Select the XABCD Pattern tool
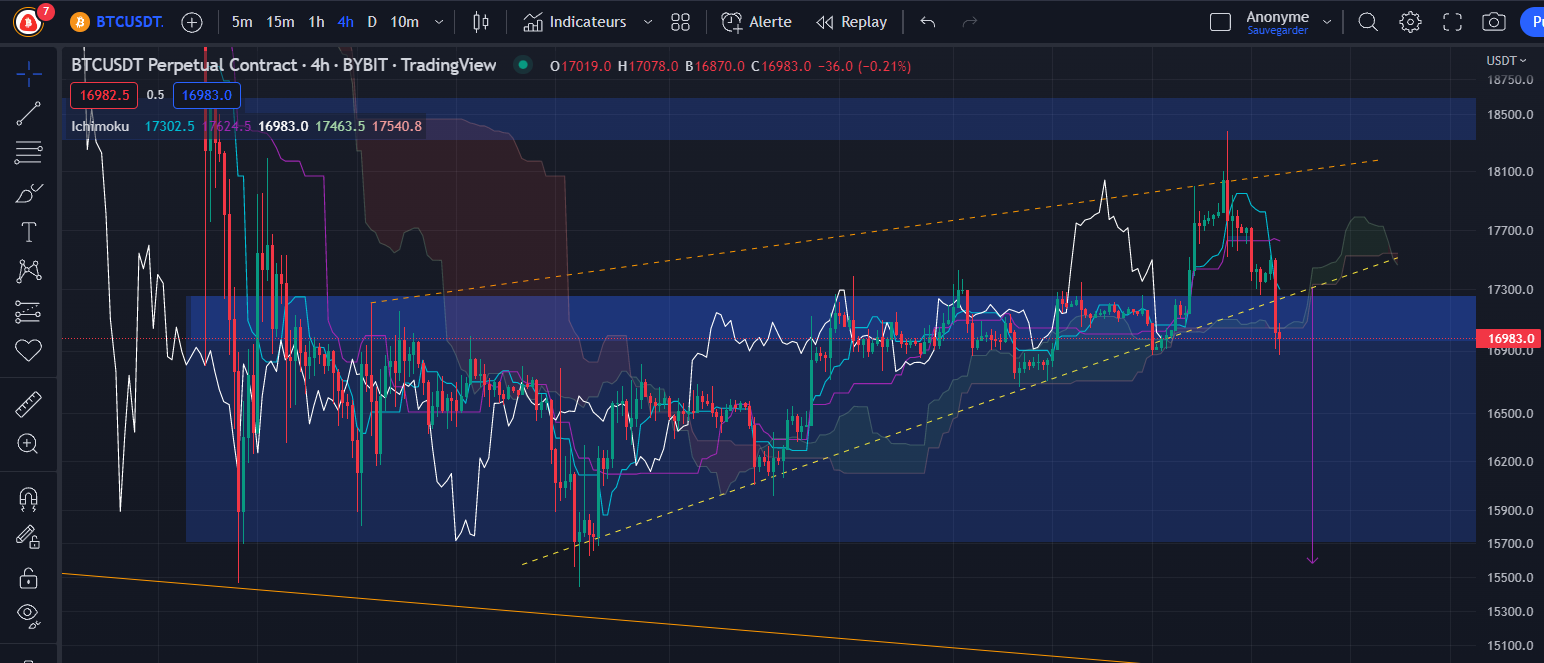Viewport: 1544px width, 663px height. pos(28,271)
